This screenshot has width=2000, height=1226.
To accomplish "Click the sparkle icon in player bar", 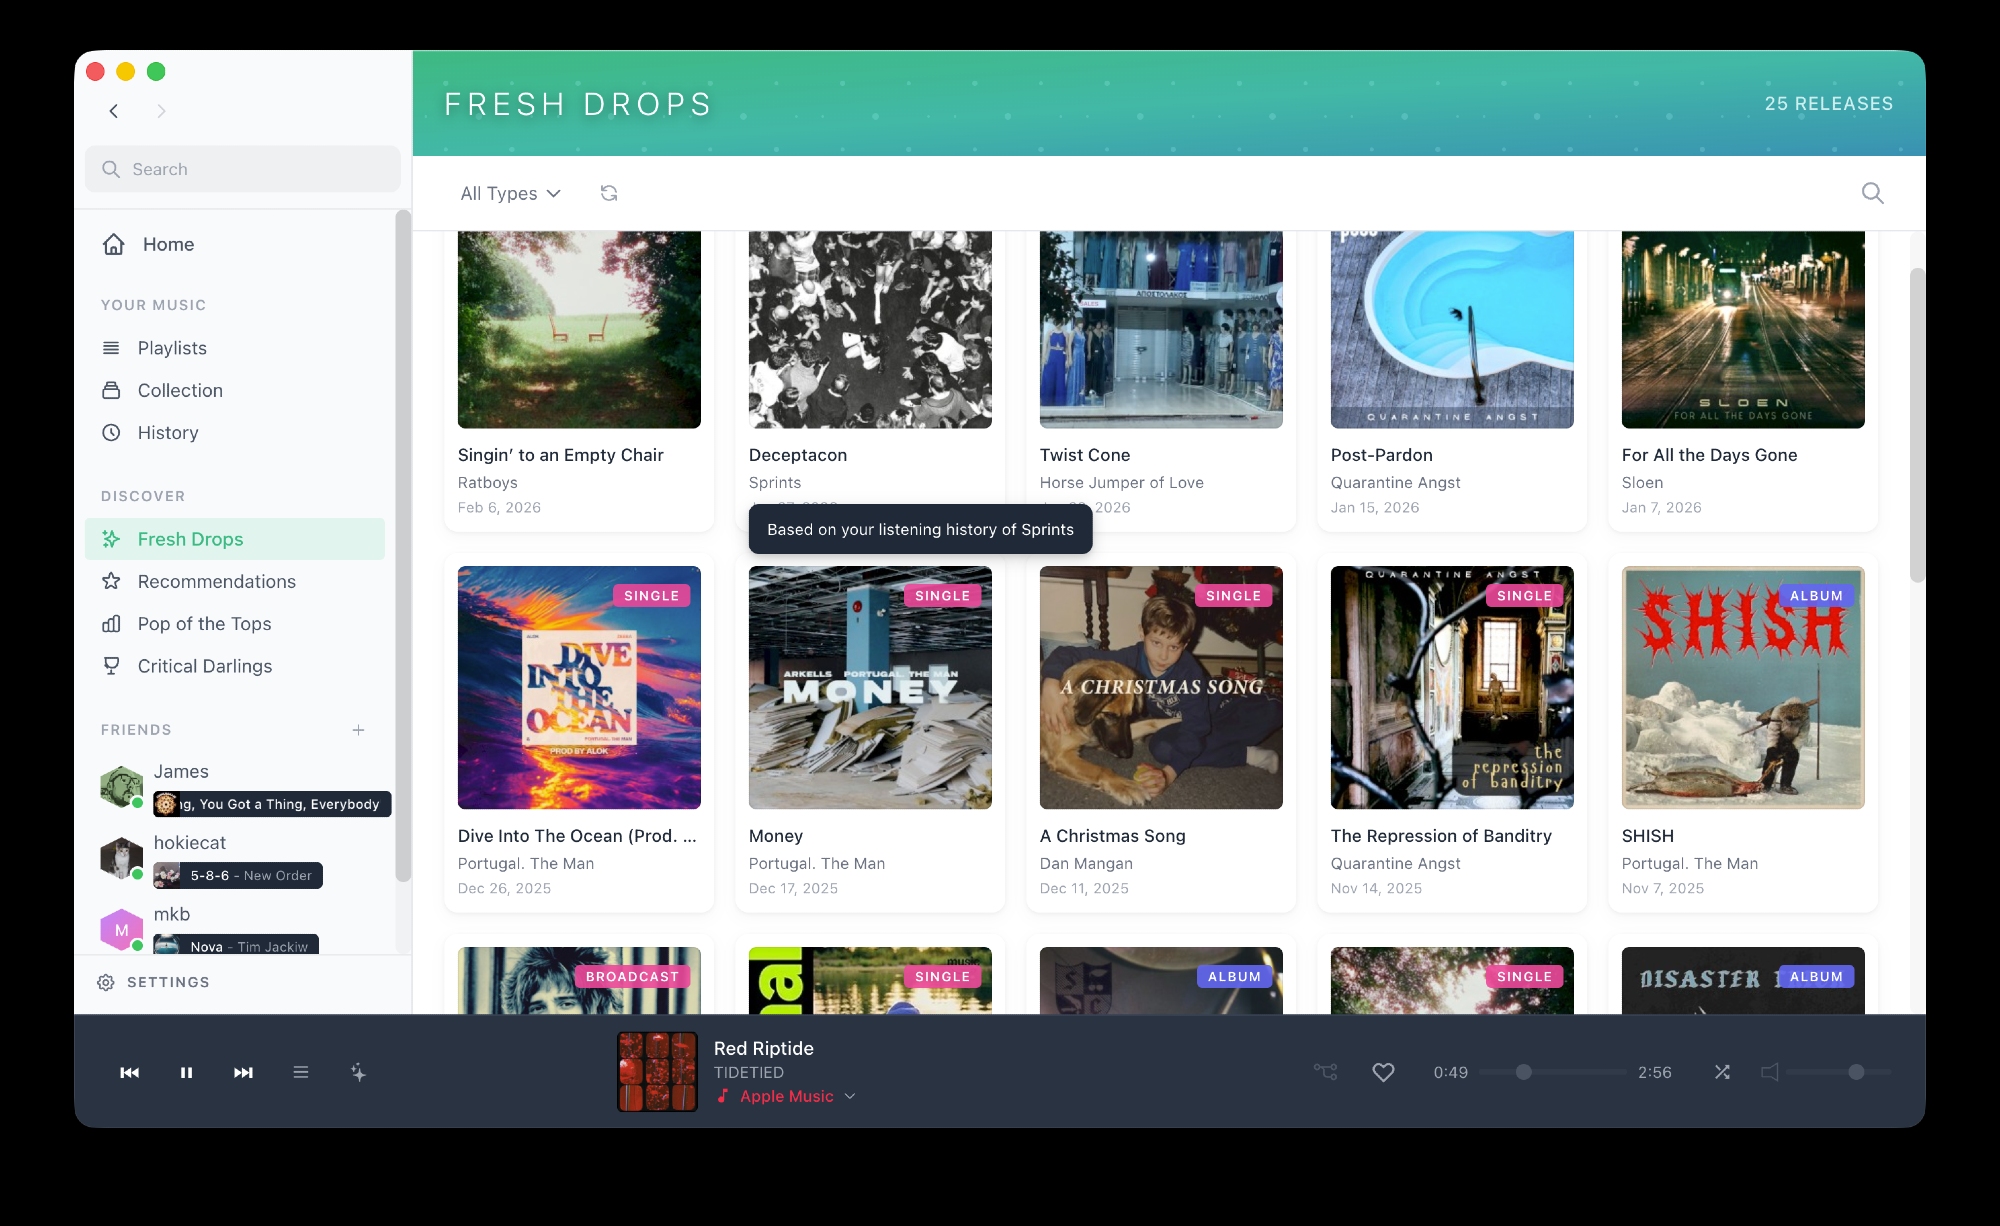I will coord(358,1072).
